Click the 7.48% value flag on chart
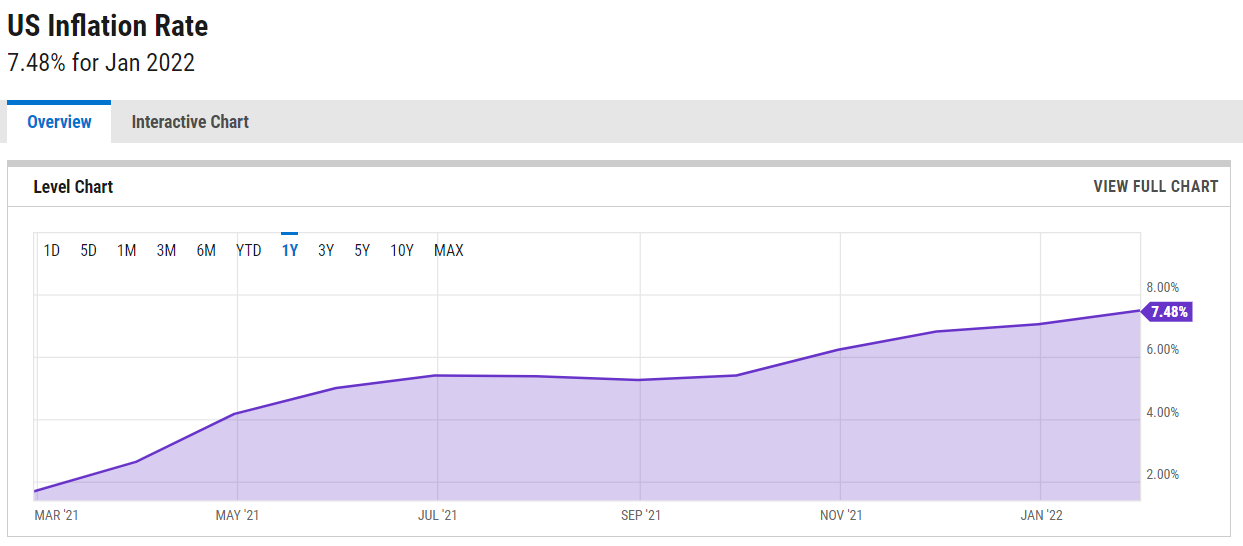 coord(1167,312)
